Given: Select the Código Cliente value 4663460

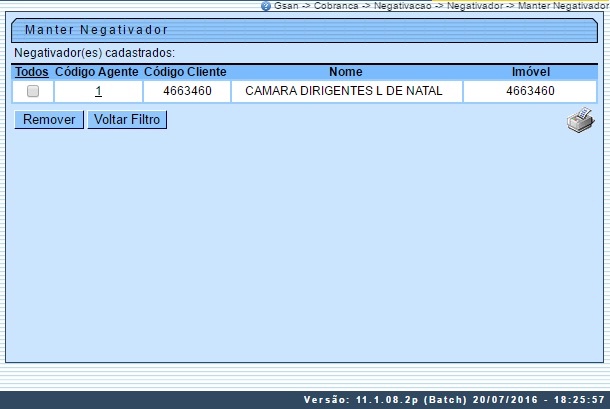Looking at the screenshot, I should 187,91.
